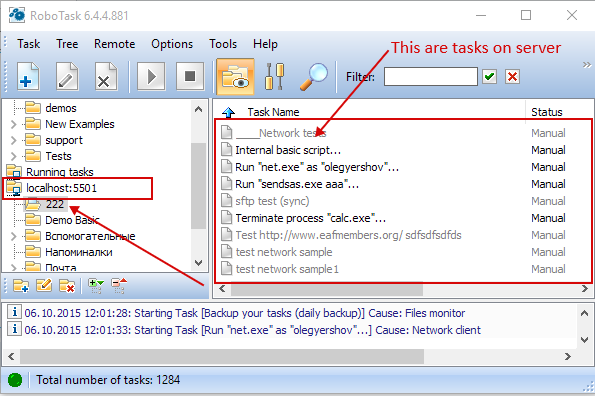Click the RoboTask application icon in the title bar
This screenshot has width=595, height=396.
point(17,15)
